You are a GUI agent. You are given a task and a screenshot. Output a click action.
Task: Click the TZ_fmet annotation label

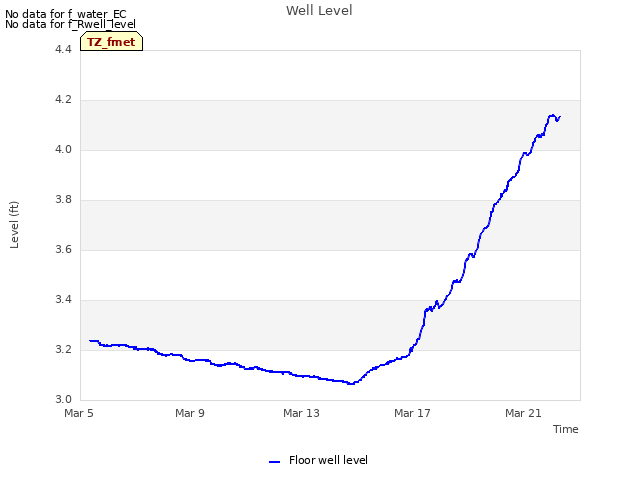(111, 42)
